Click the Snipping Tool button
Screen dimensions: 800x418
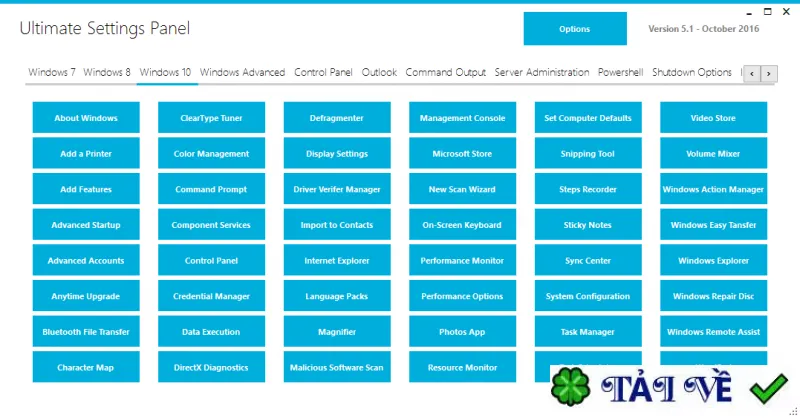tap(588, 154)
